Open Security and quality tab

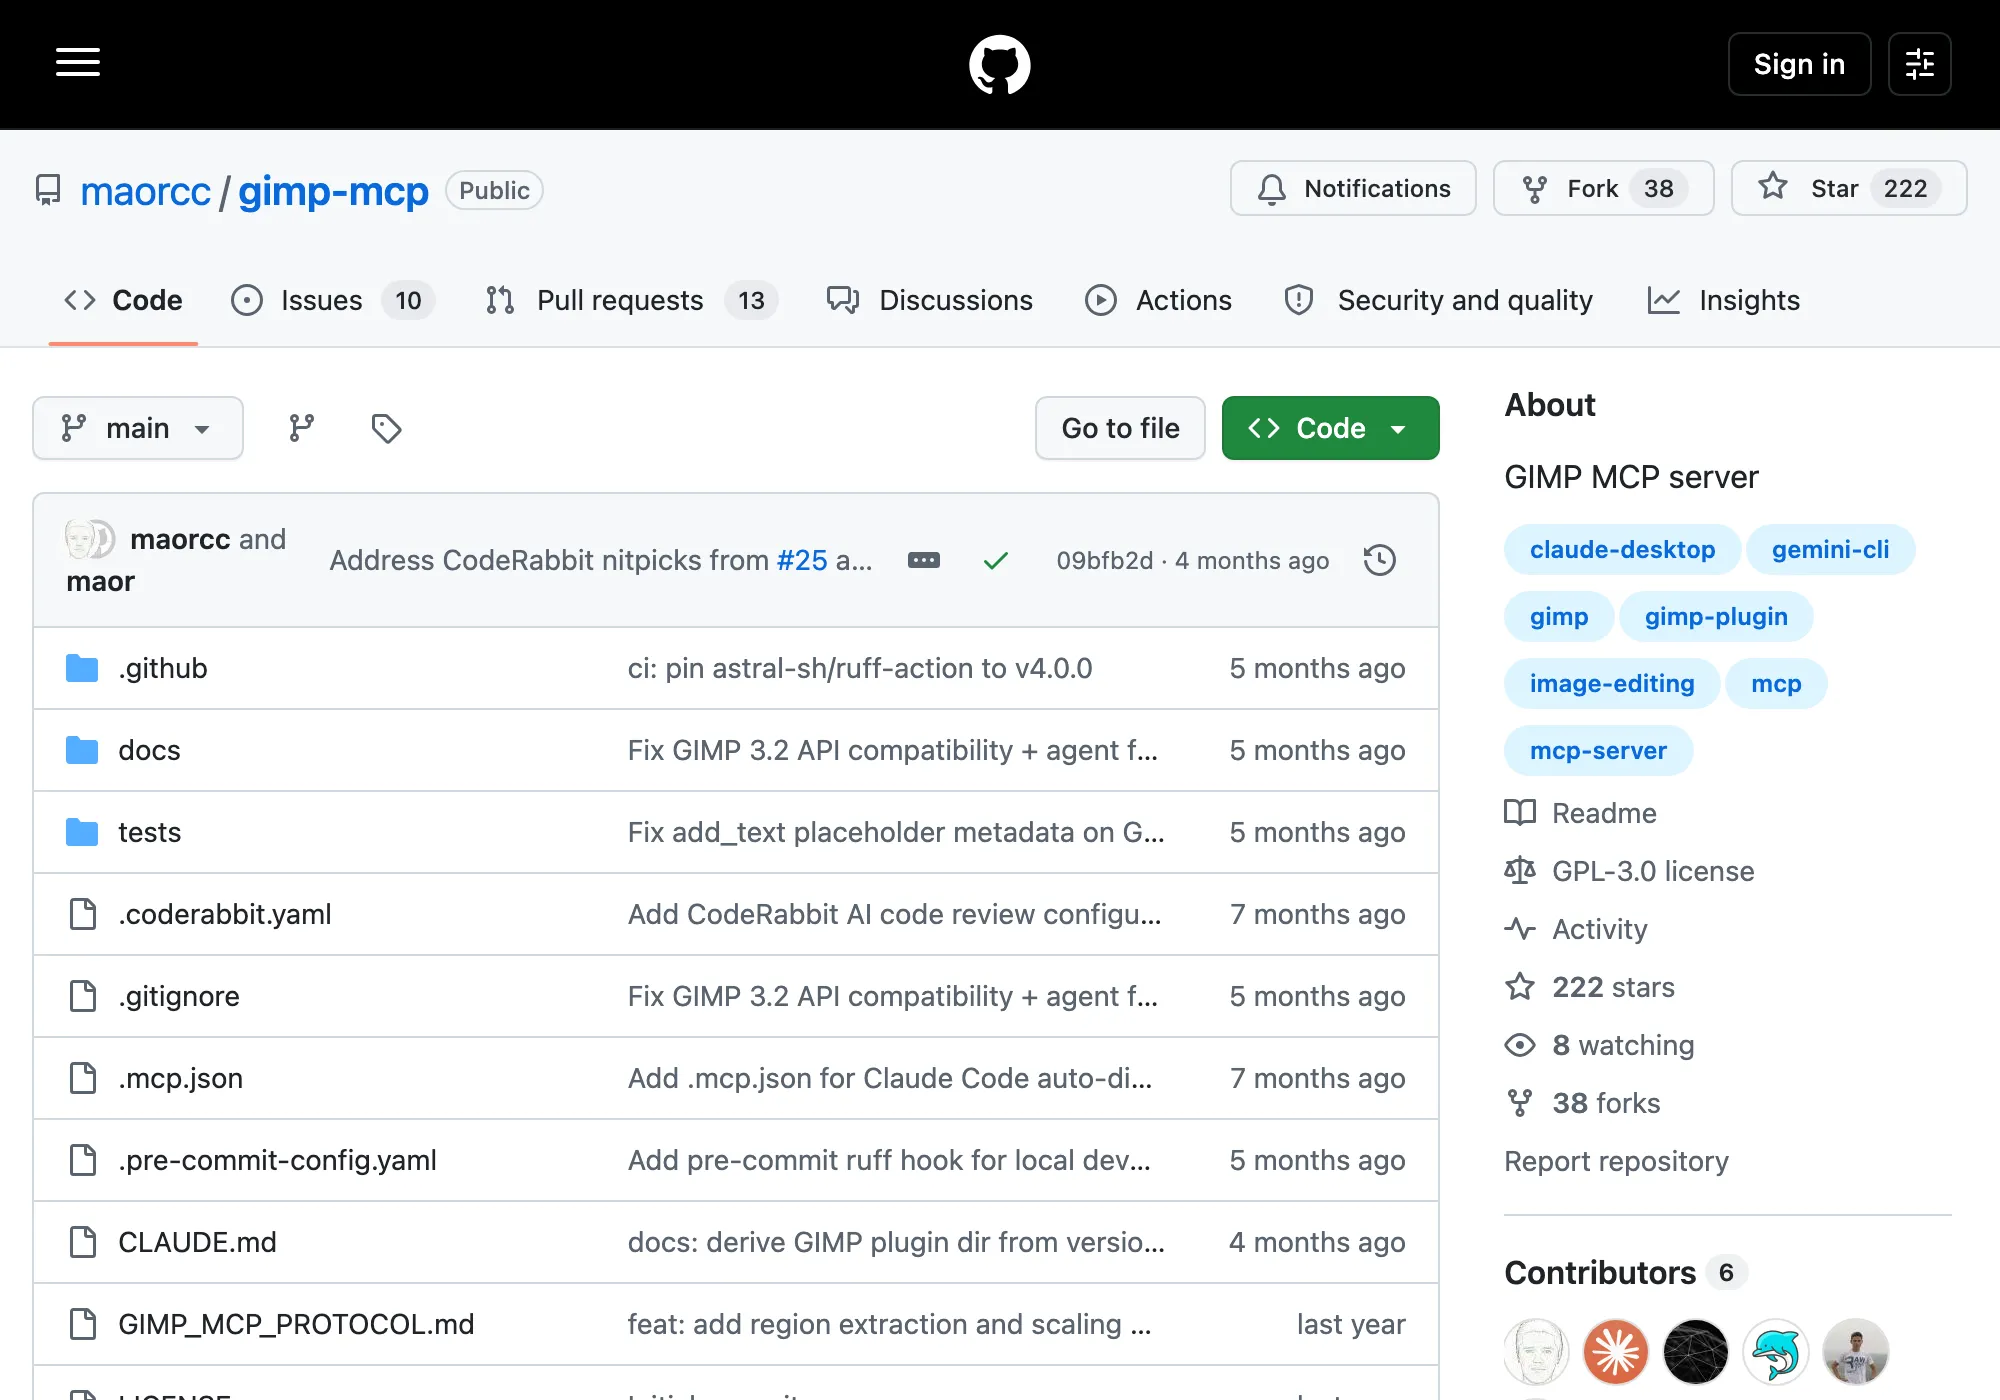1438,300
